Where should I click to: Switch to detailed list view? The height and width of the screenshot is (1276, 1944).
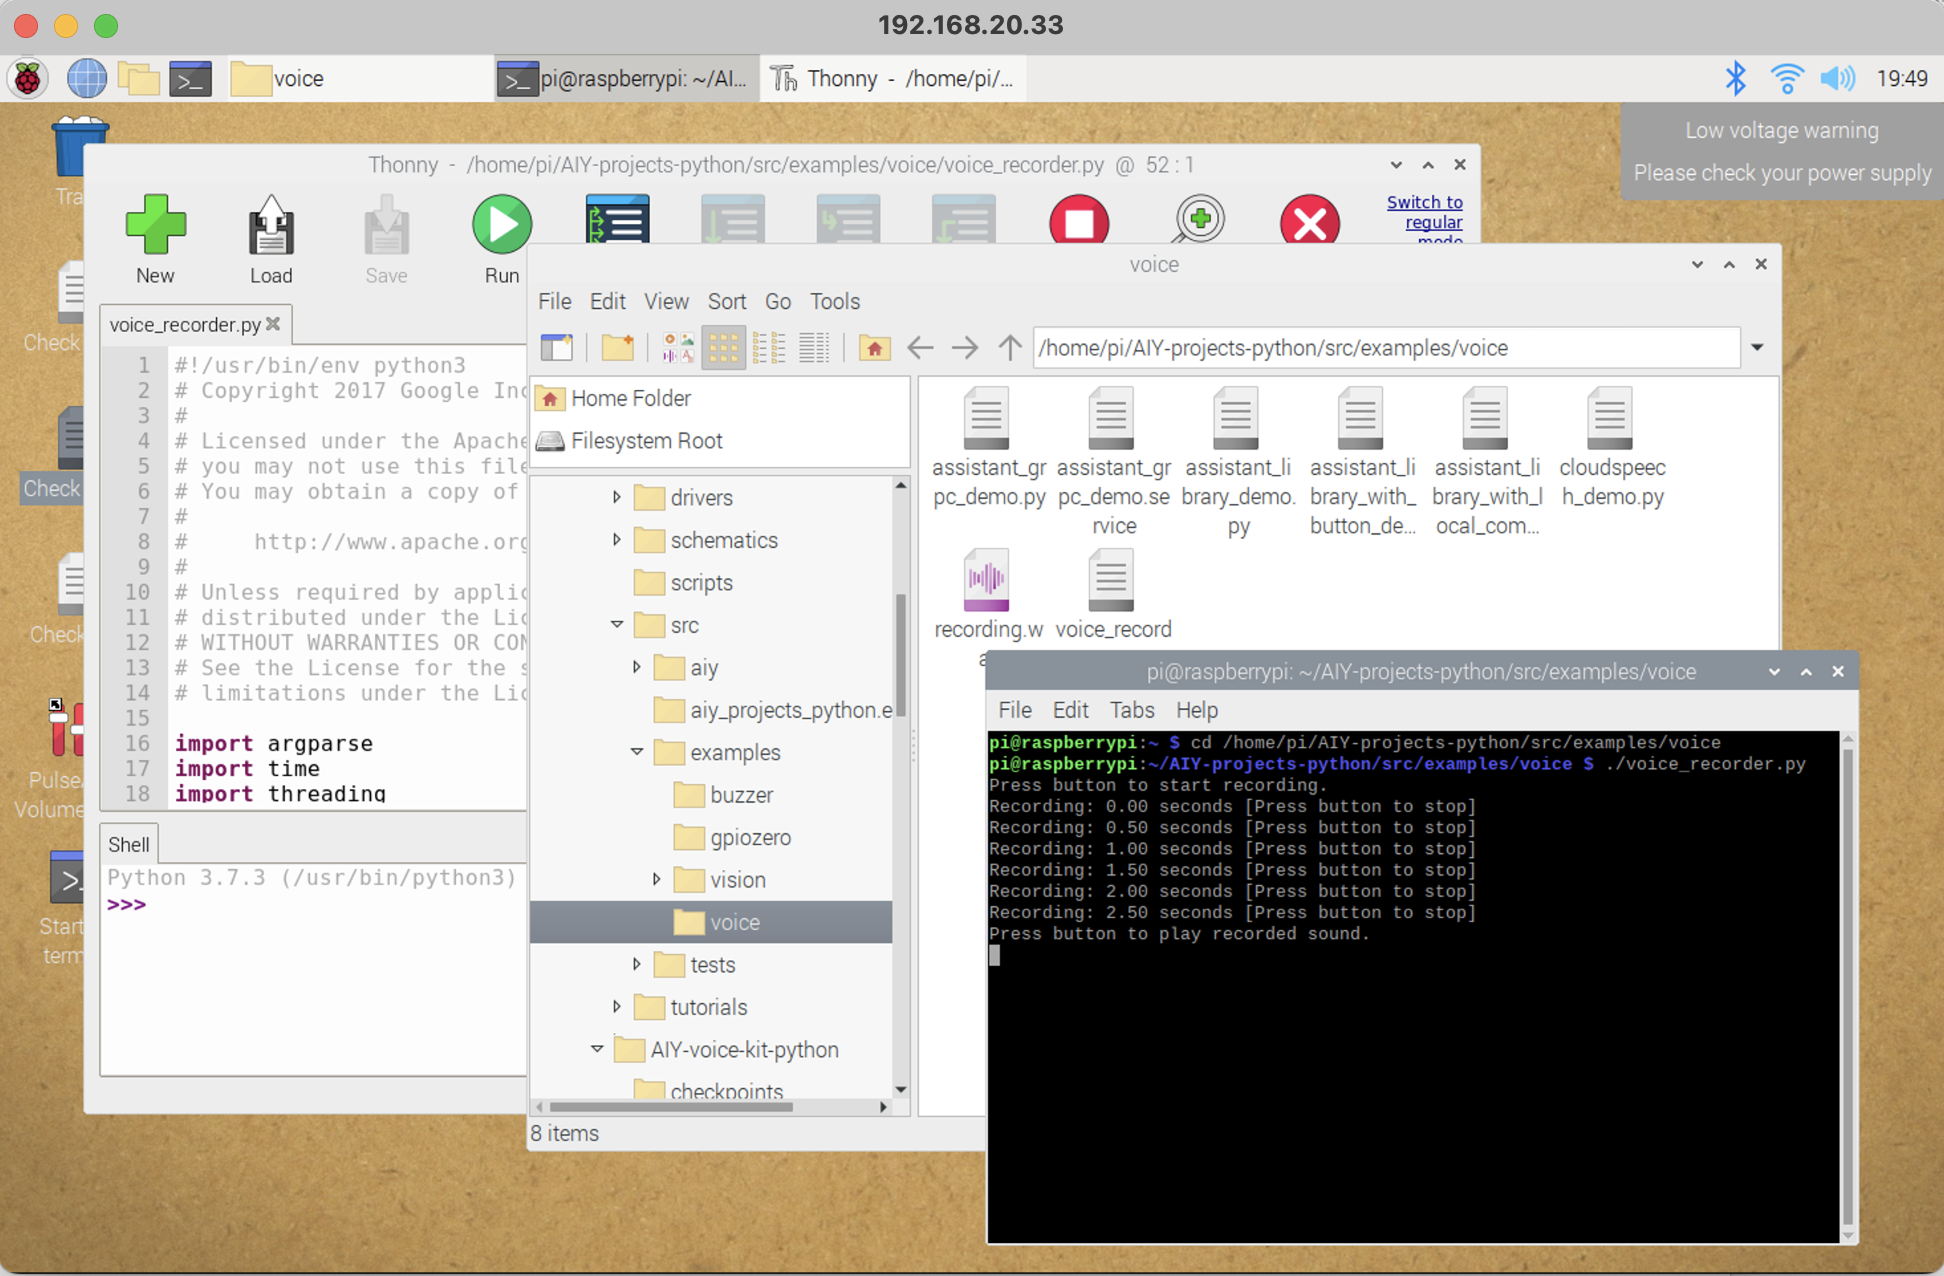tap(814, 348)
